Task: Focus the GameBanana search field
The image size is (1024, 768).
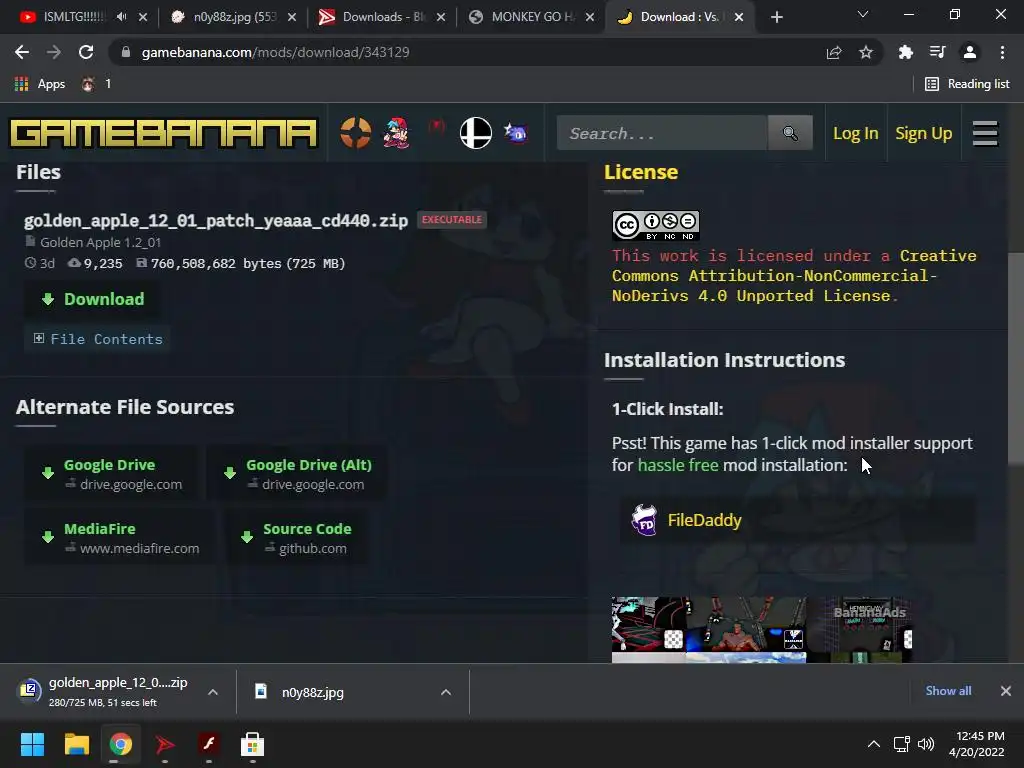Action: click(662, 133)
